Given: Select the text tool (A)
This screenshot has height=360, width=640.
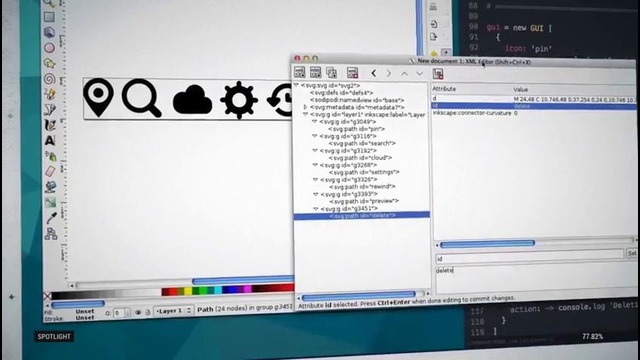Looking at the screenshot, I should pos(50,140).
